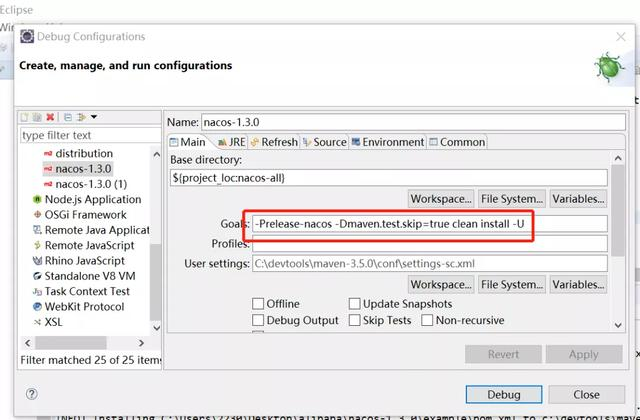Select the Node.js Application configuration type
Viewport: 640px width, 420px height.
point(92,199)
